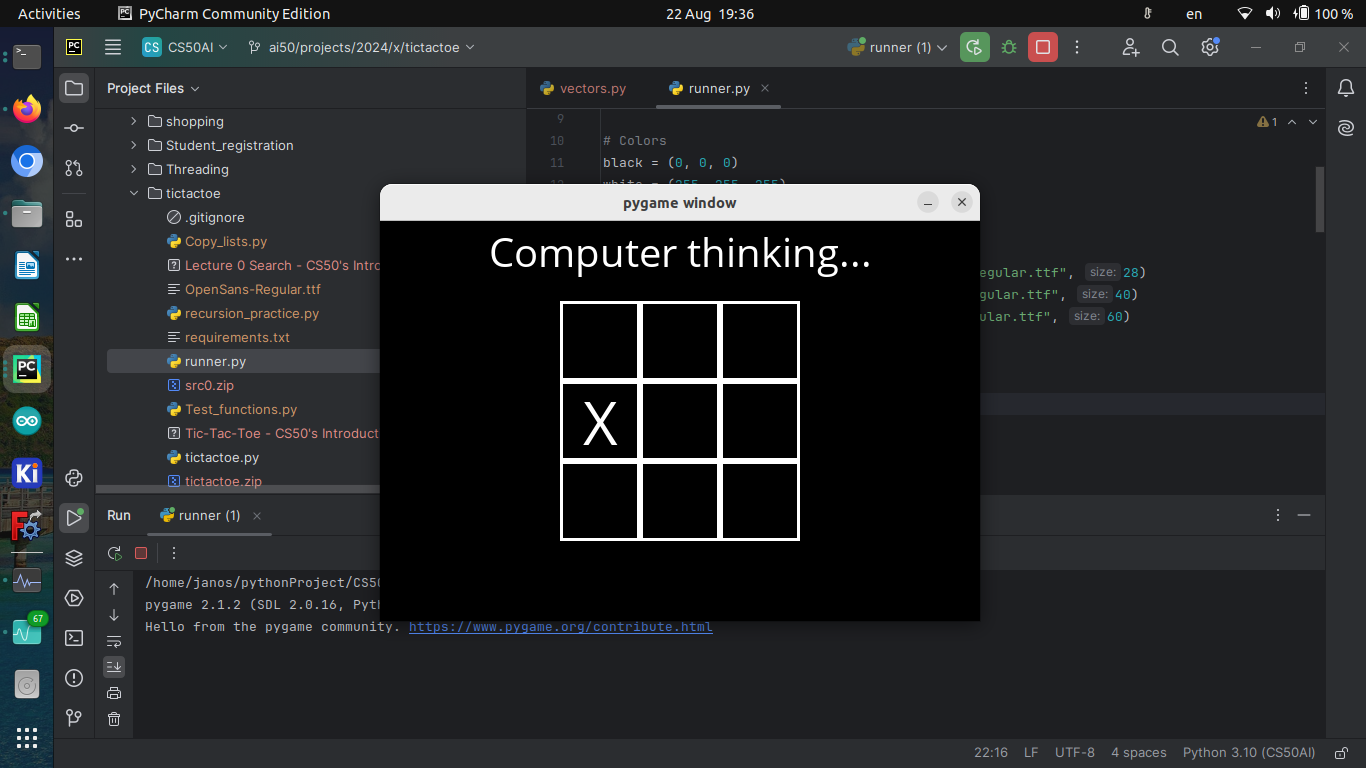Toggle scroll to end in Run console
This screenshot has height=768, width=1366.
click(x=114, y=667)
